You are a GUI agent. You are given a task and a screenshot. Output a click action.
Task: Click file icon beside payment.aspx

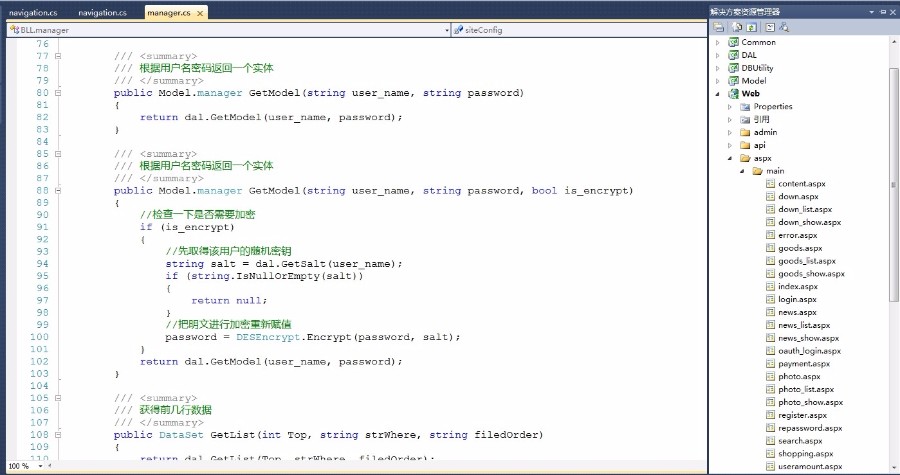click(x=770, y=364)
